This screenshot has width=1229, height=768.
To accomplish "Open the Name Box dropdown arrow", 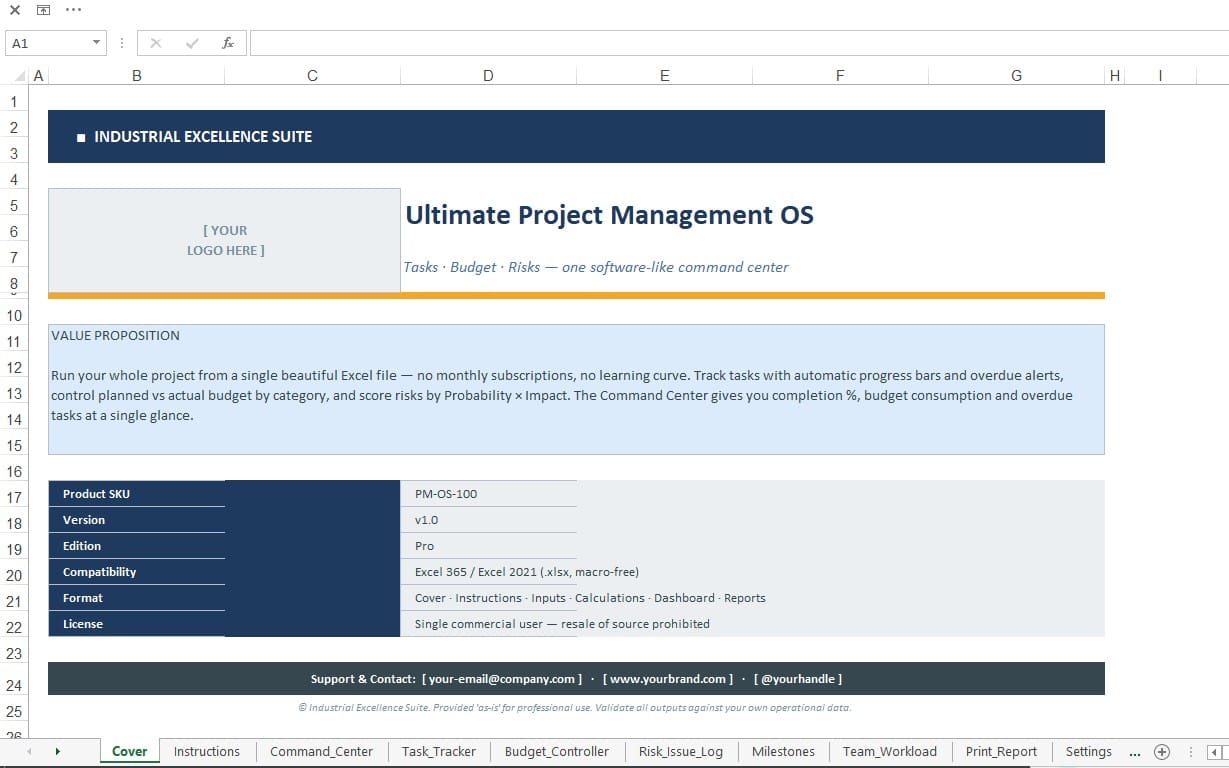I will tap(96, 43).
